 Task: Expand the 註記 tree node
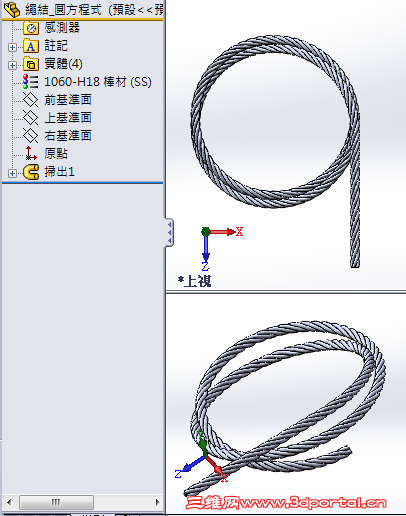click(x=12, y=47)
